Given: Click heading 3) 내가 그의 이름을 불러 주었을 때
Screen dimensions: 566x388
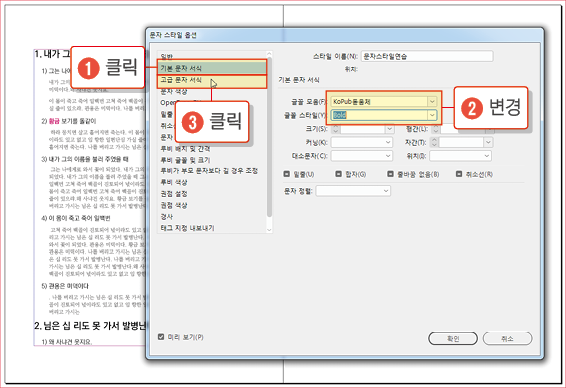Looking at the screenshot, I should tap(84, 159).
